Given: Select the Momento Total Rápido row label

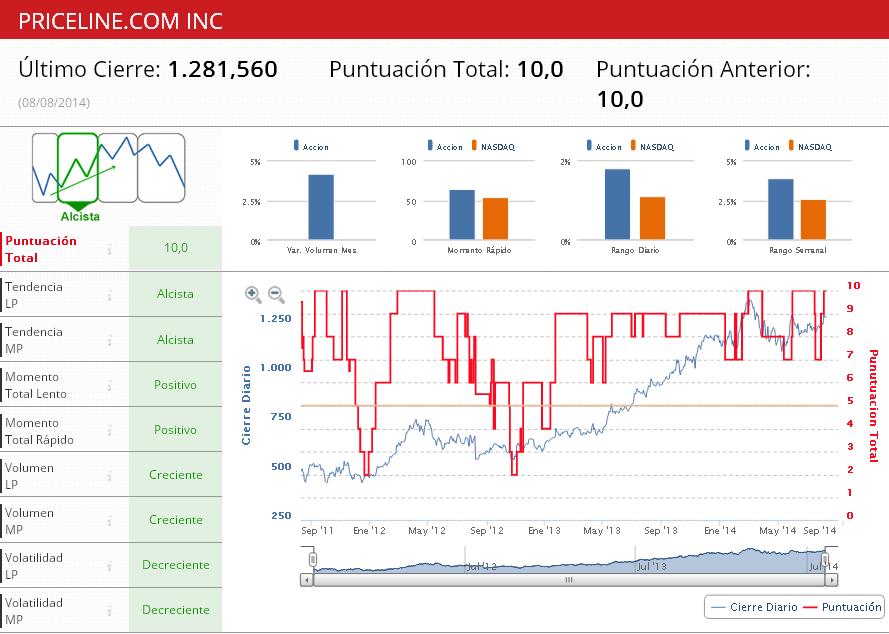Looking at the screenshot, I should tap(39, 431).
